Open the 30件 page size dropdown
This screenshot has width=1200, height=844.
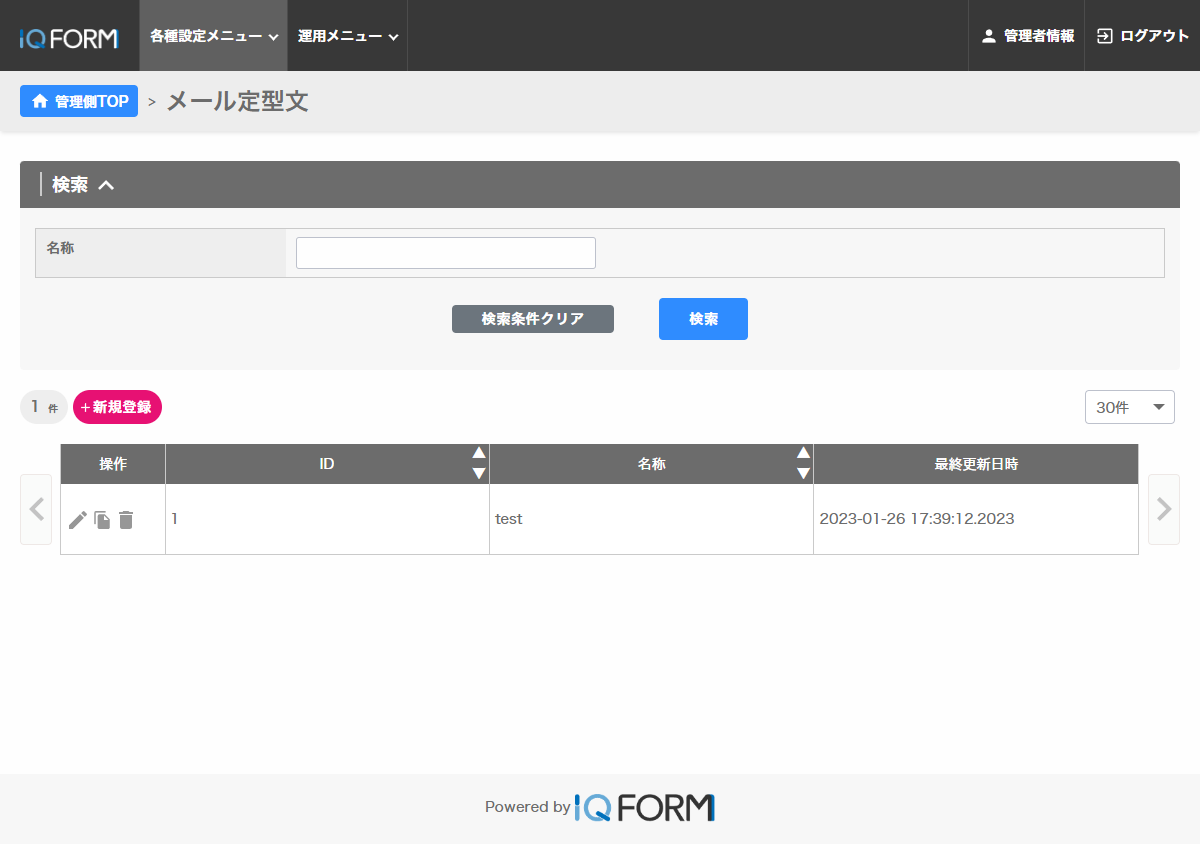pos(1129,407)
